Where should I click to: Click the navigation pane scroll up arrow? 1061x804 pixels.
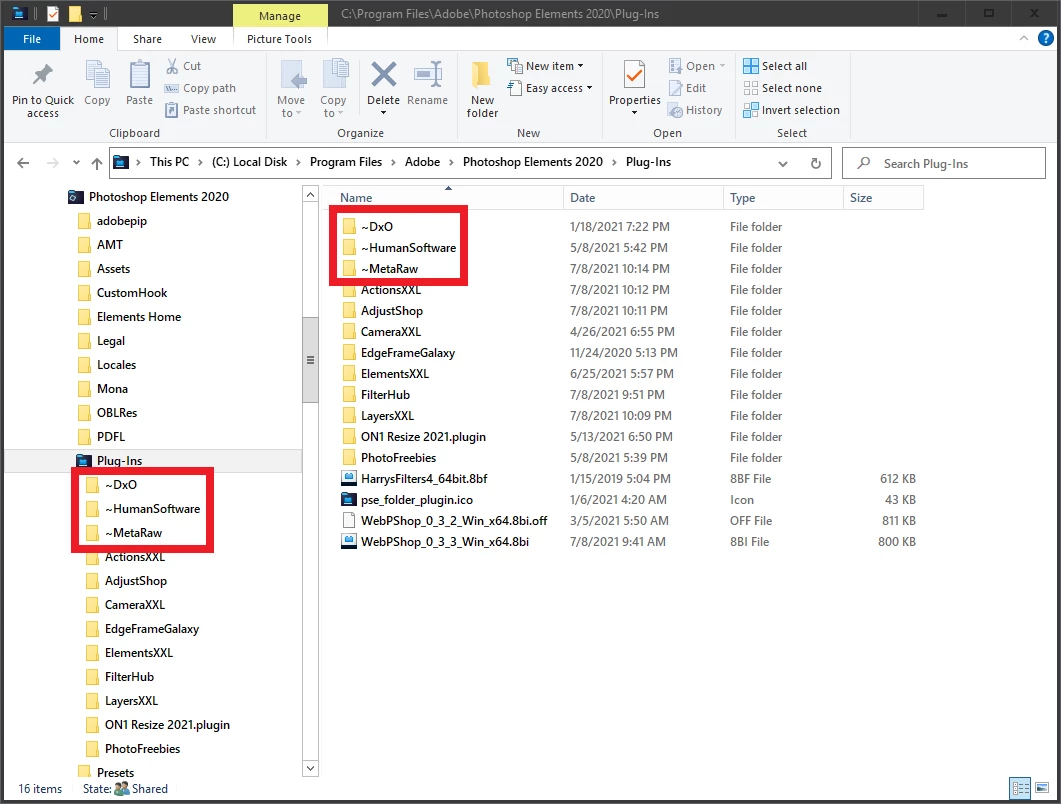[x=310, y=195]
